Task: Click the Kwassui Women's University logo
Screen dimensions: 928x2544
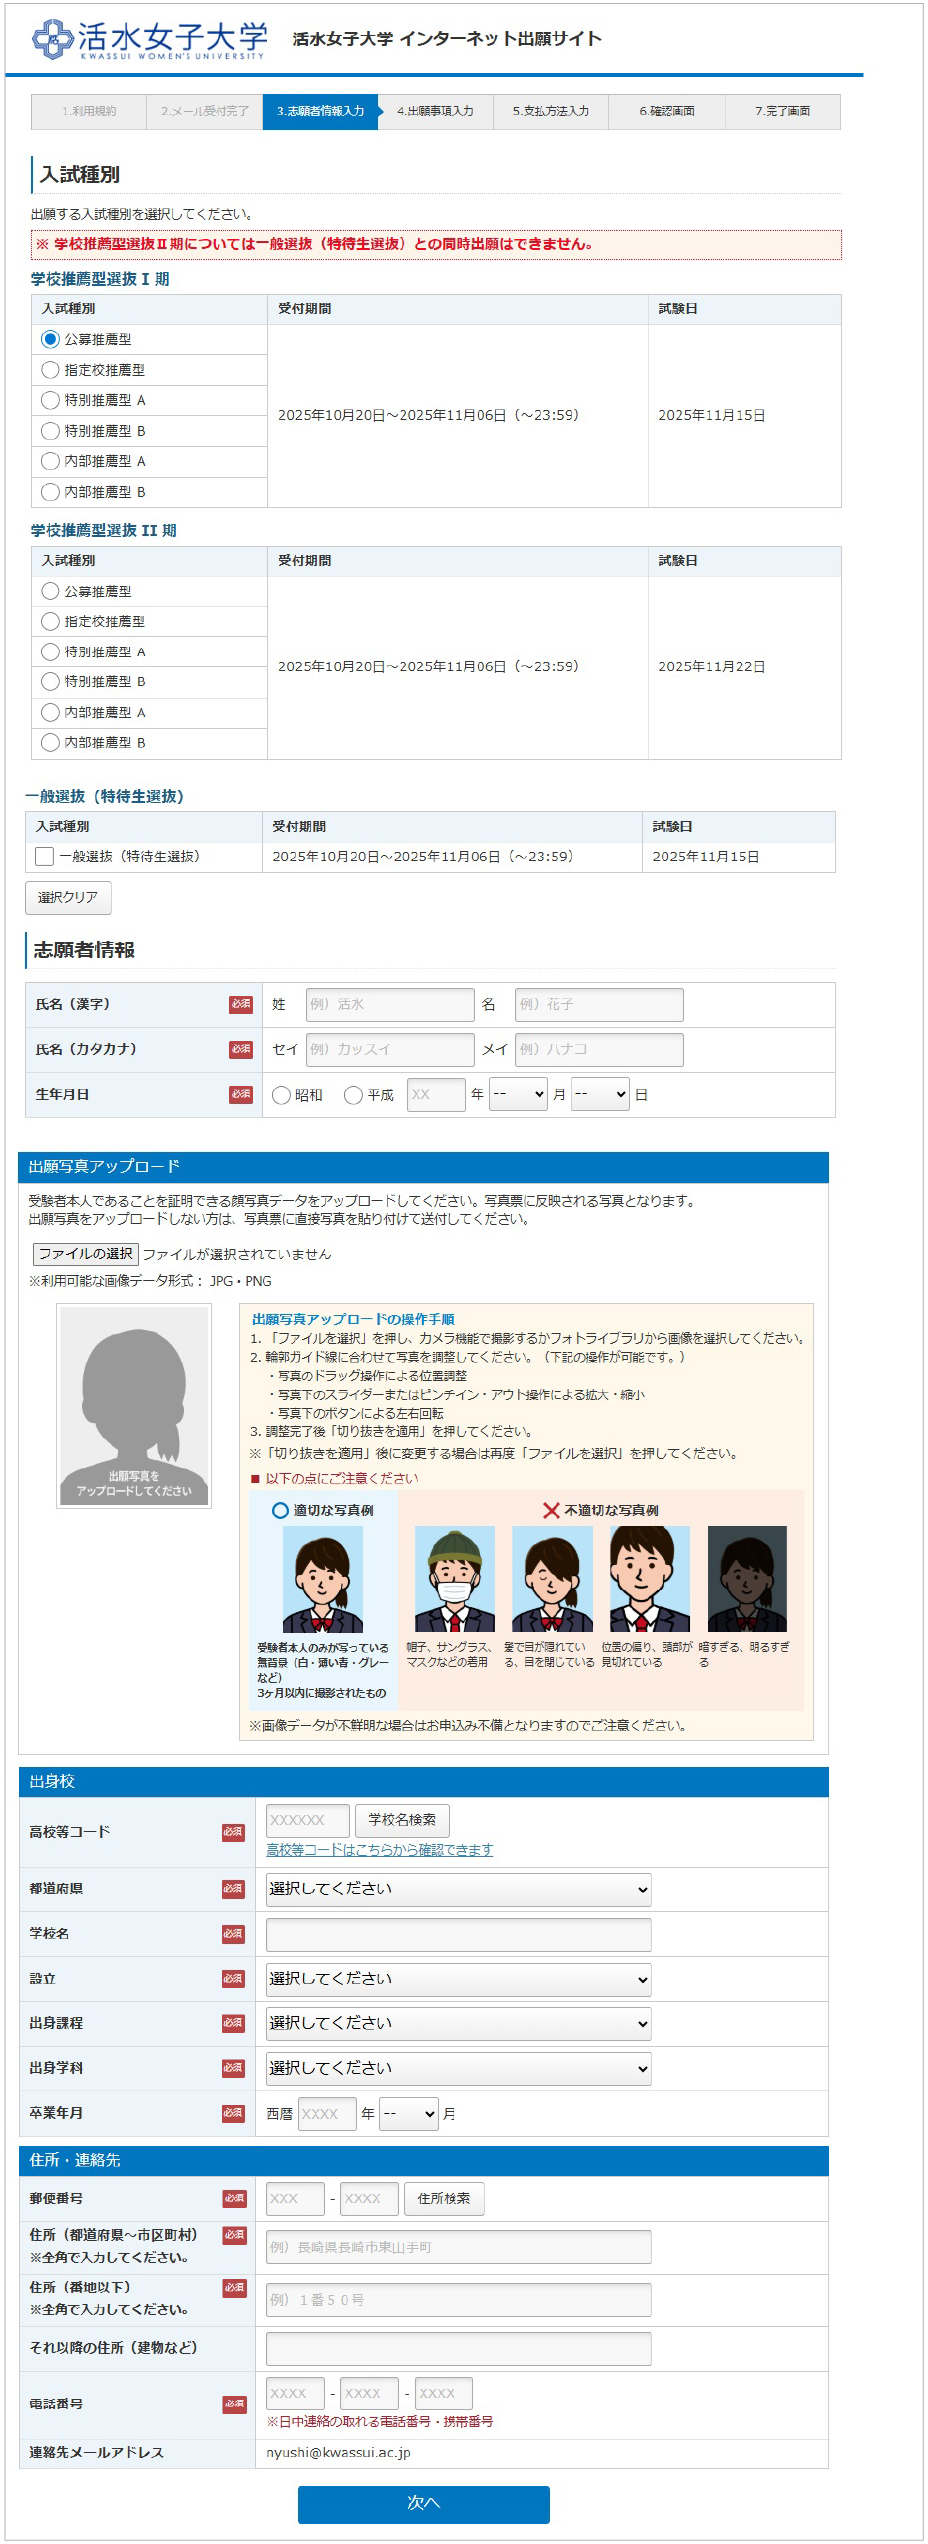Action: coord(150,39)
